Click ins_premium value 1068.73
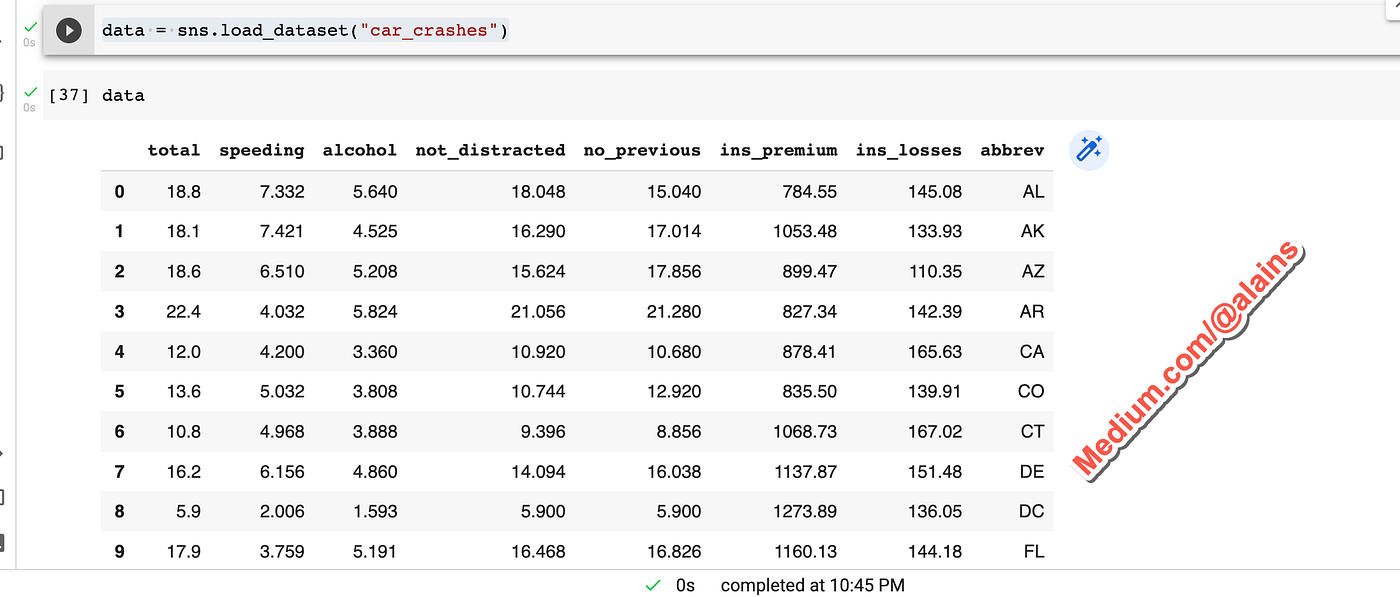1400x597 pixels. (x=806, y=431)
